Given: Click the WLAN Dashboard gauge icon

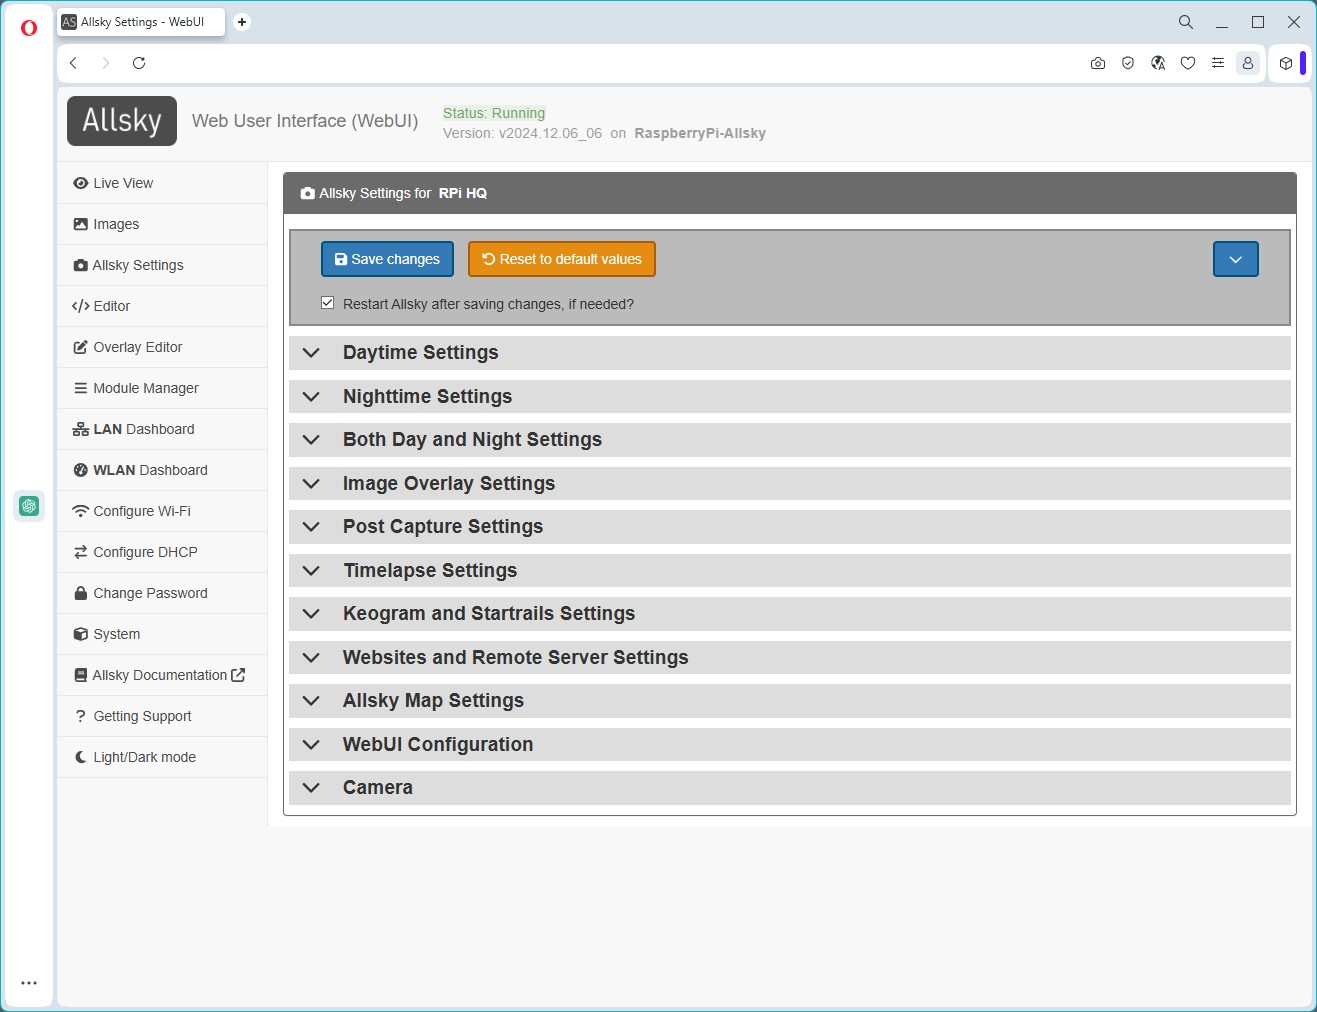Looking at the screenshot, I should point(80,470).
